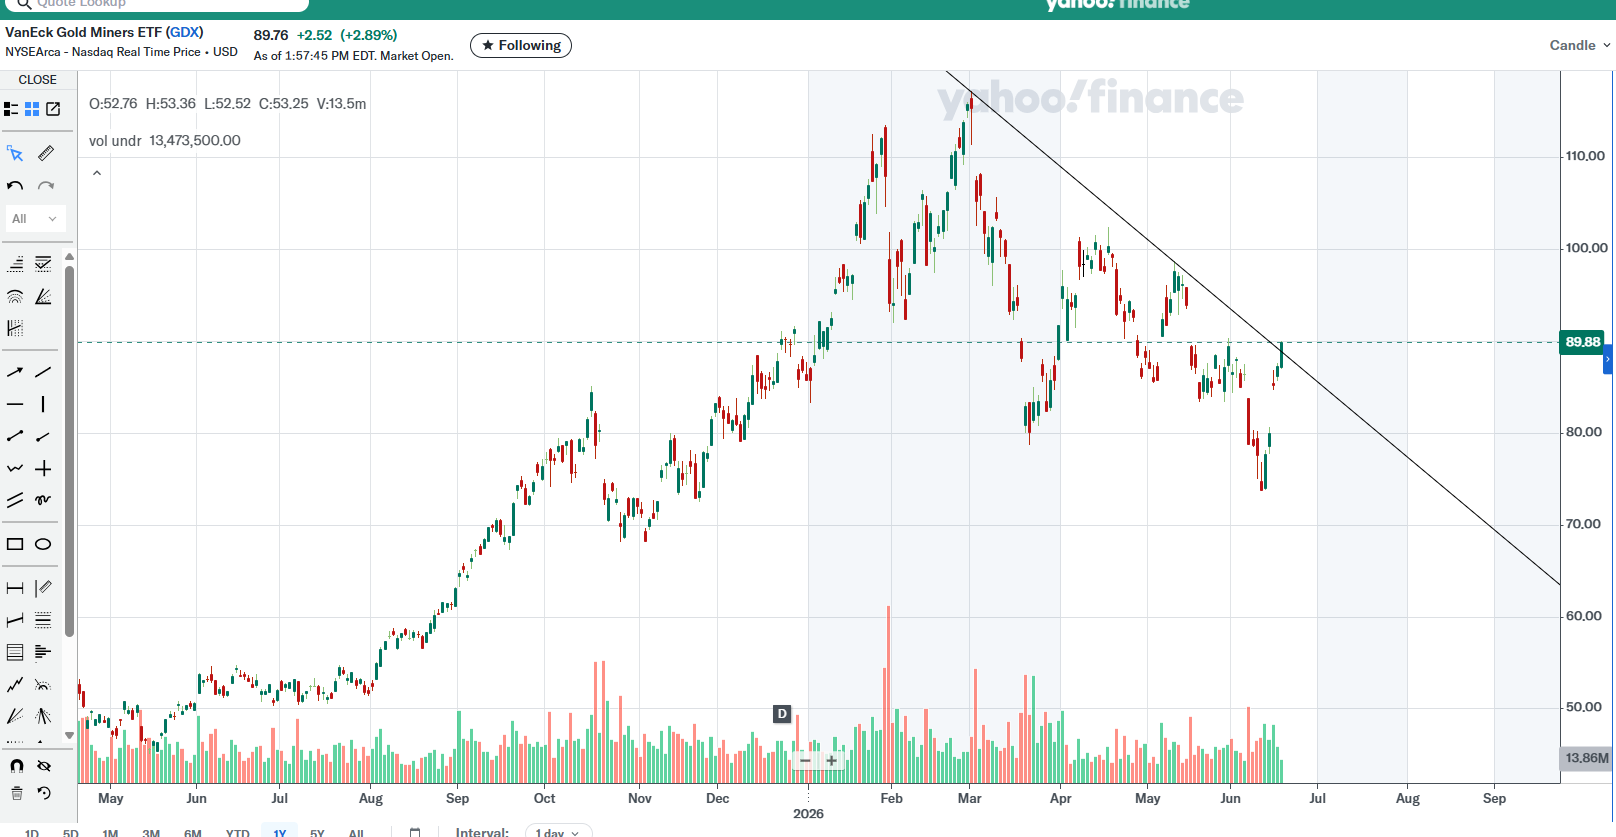
Task: Select the 5Y range tab
Action: pos(317,832)
